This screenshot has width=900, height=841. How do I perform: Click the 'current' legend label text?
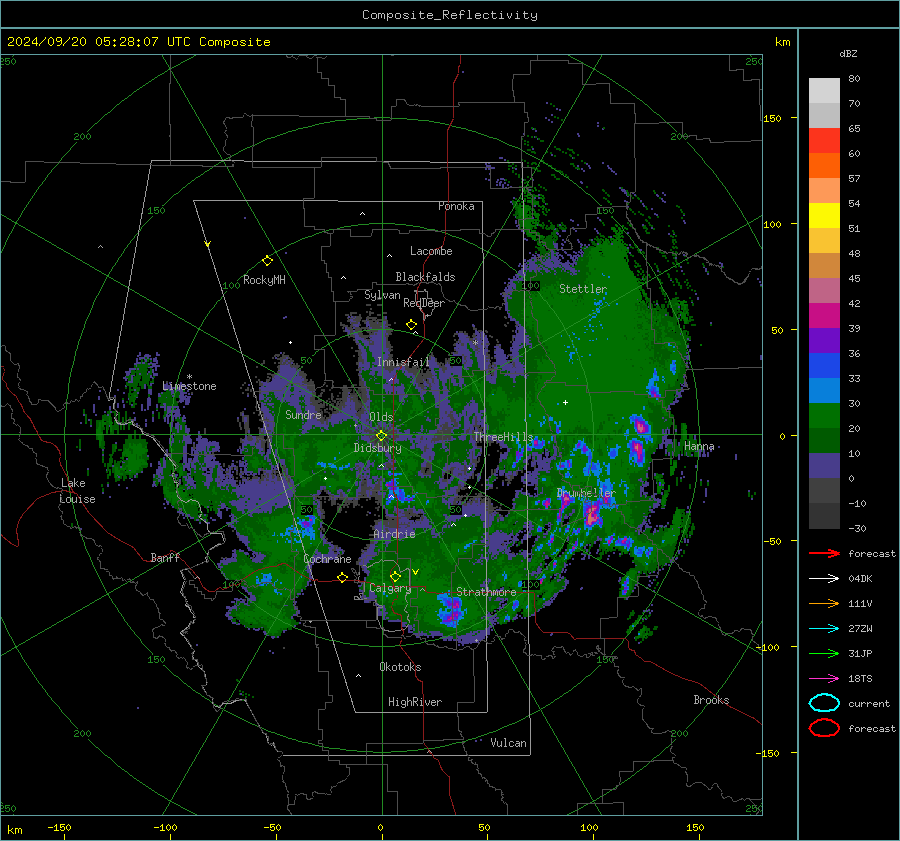tap(869, 703)
